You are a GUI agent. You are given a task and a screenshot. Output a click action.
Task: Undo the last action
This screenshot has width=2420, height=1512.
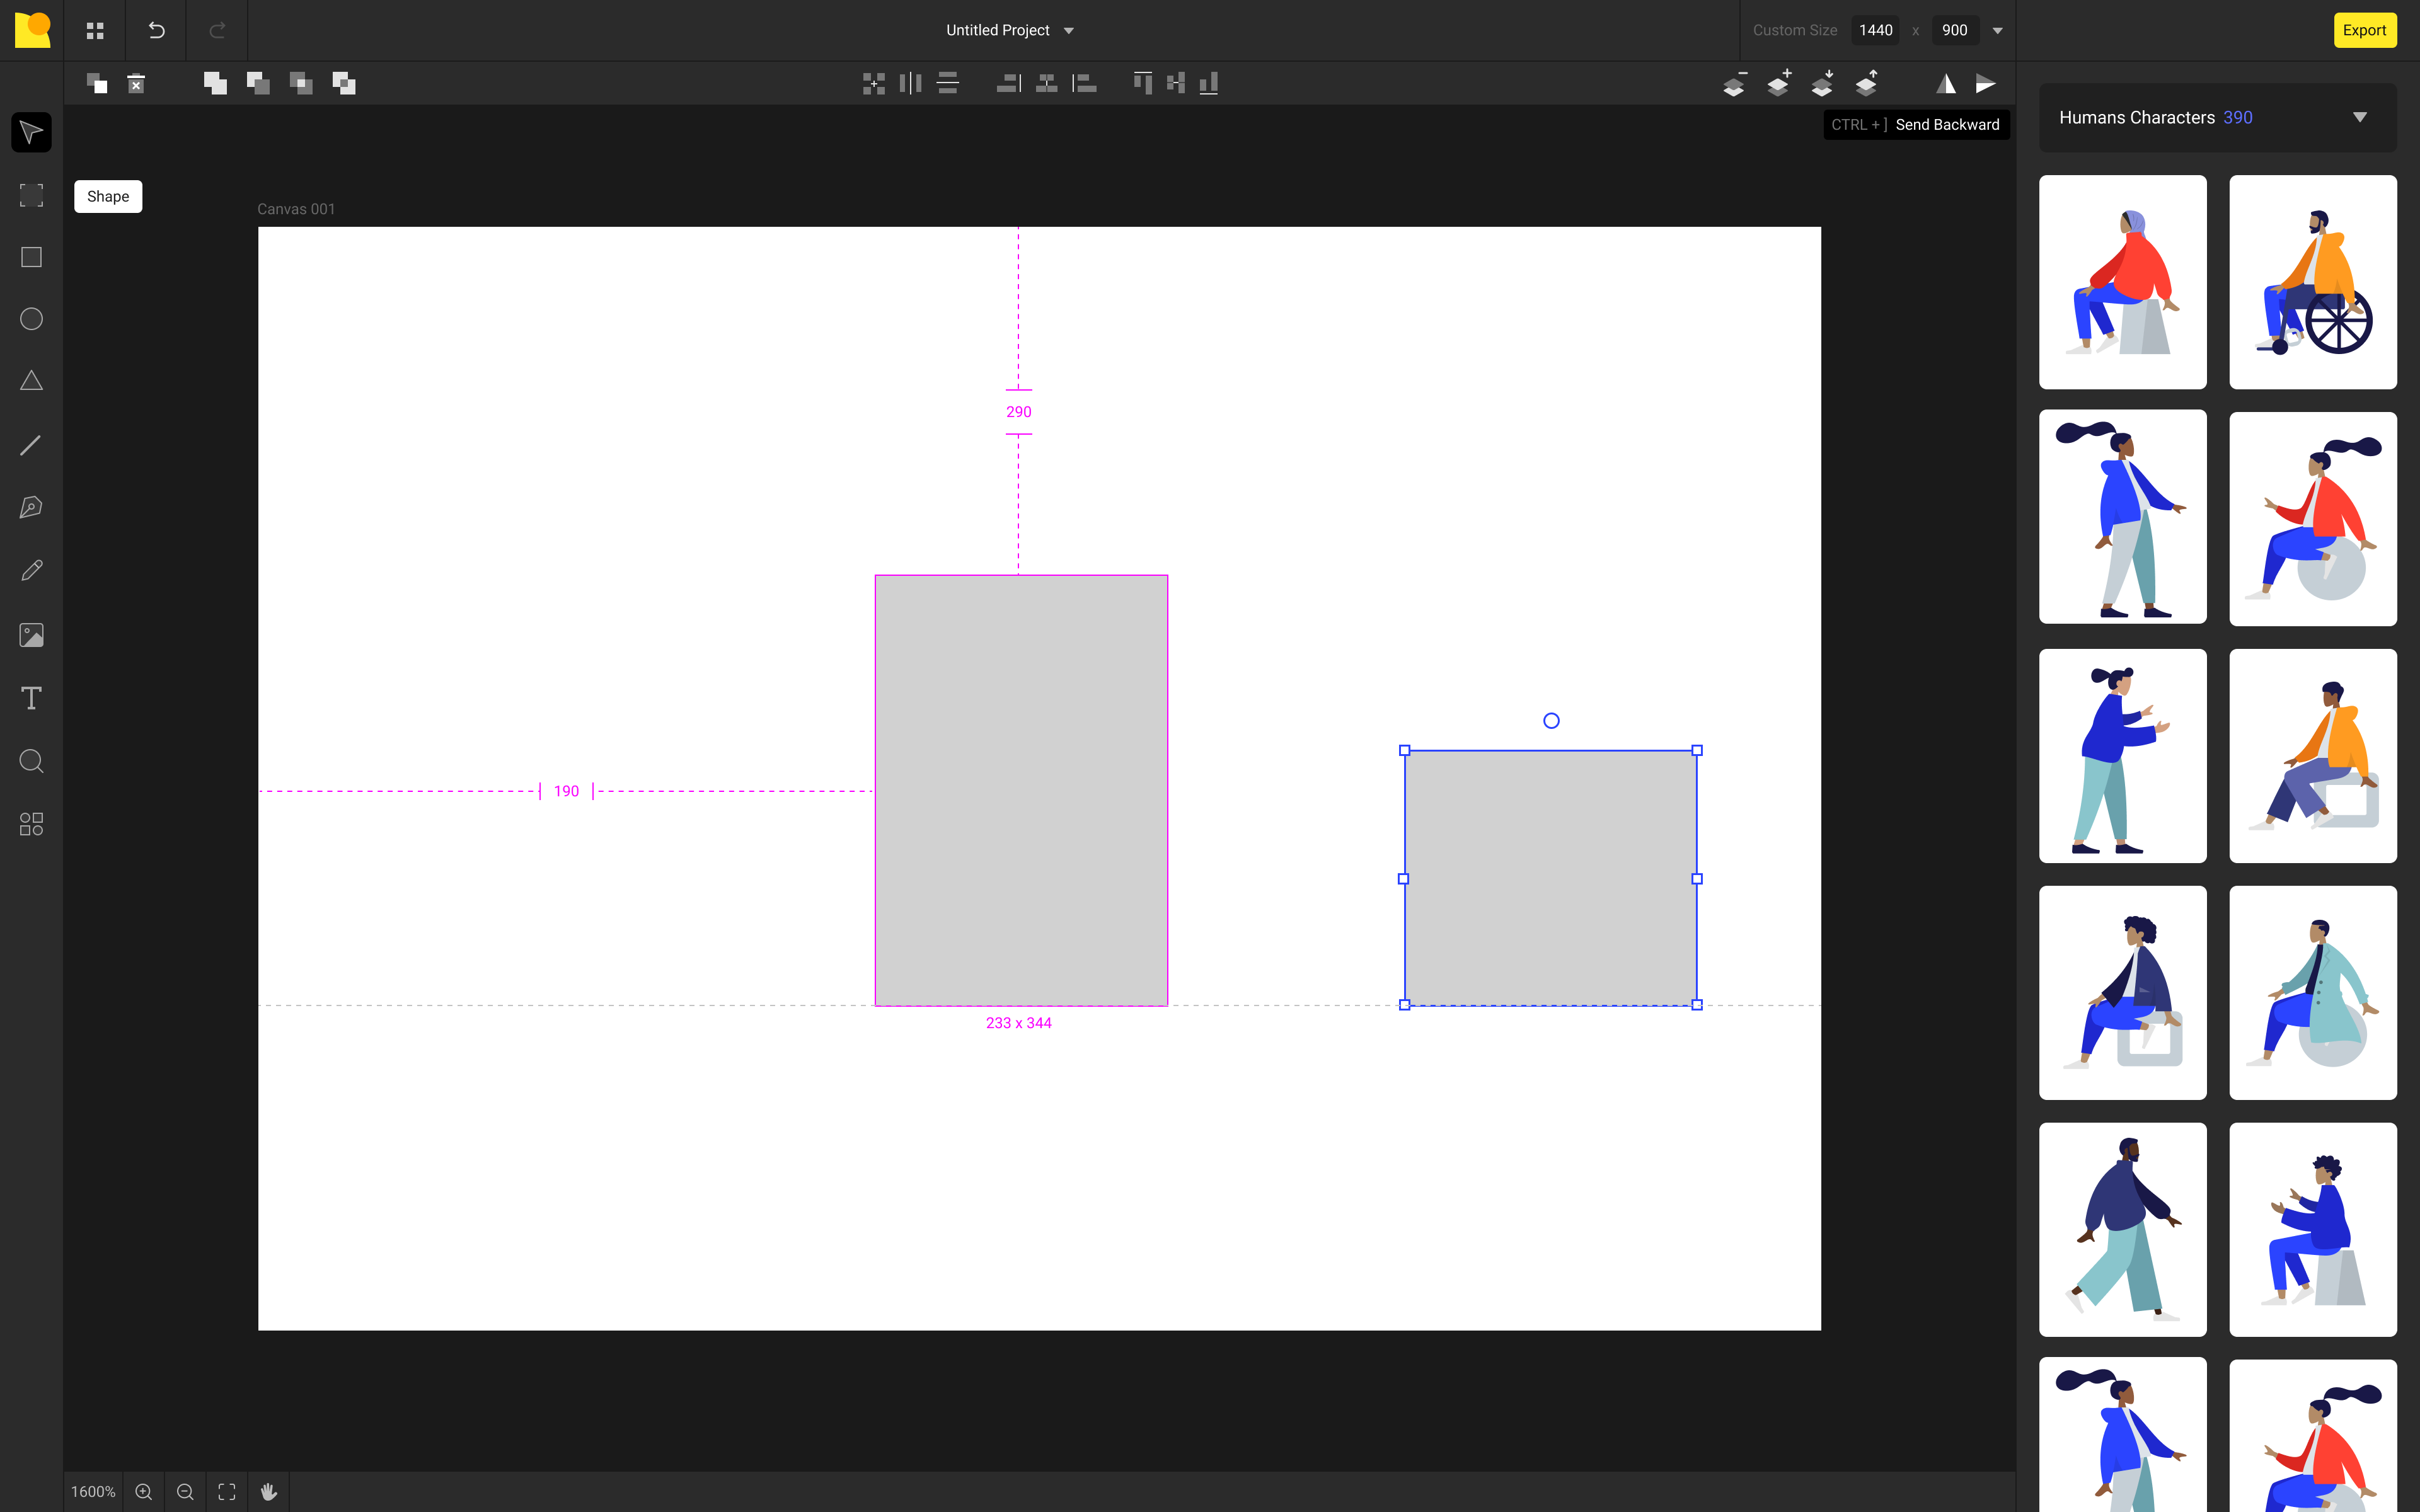pos(156,30)
